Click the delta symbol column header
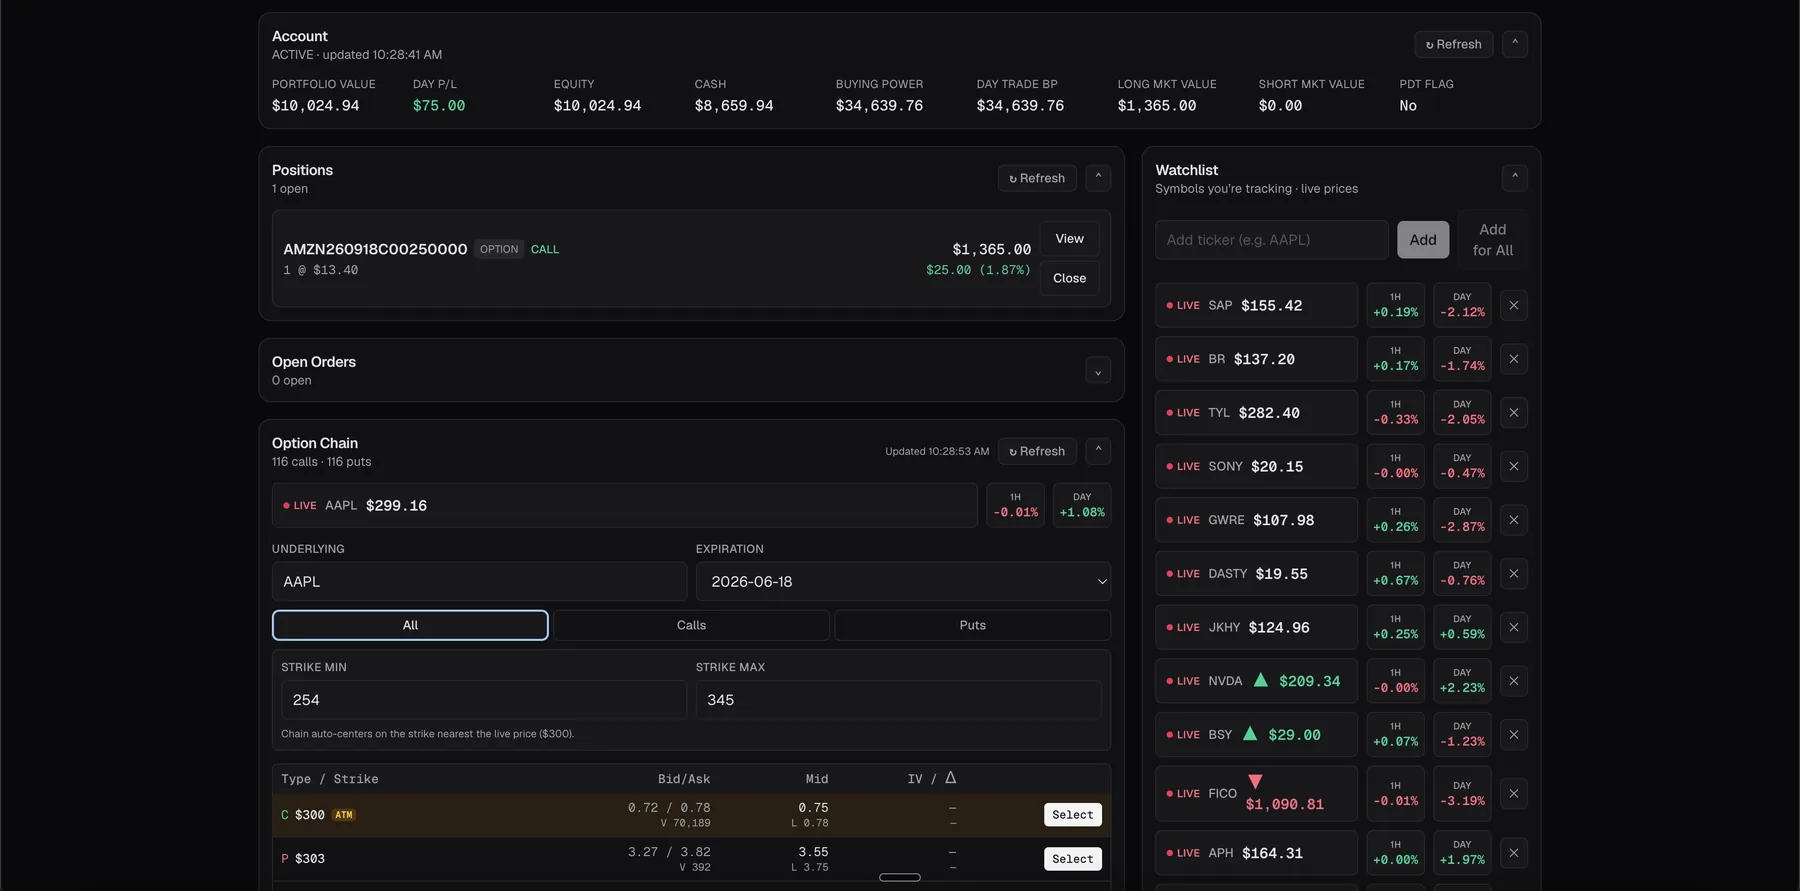The image size is (1800, 891). click(951, 778)
